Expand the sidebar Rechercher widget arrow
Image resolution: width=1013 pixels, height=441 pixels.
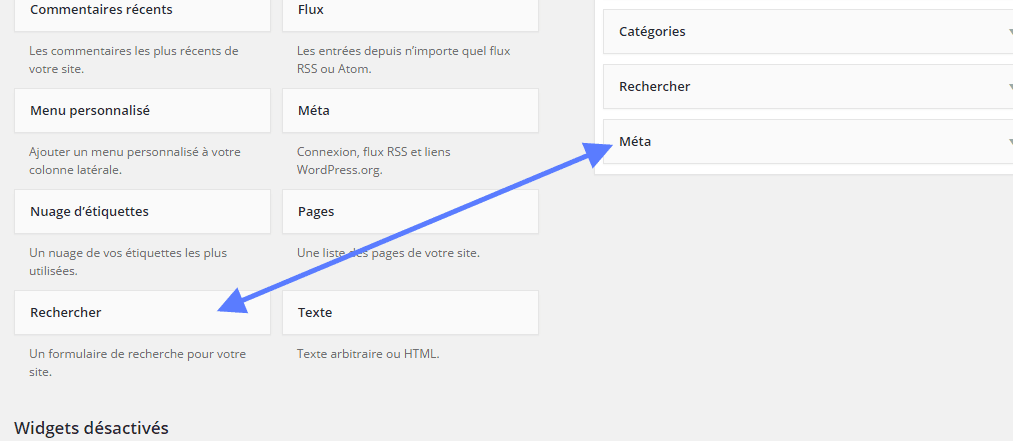coord(1009,87)
